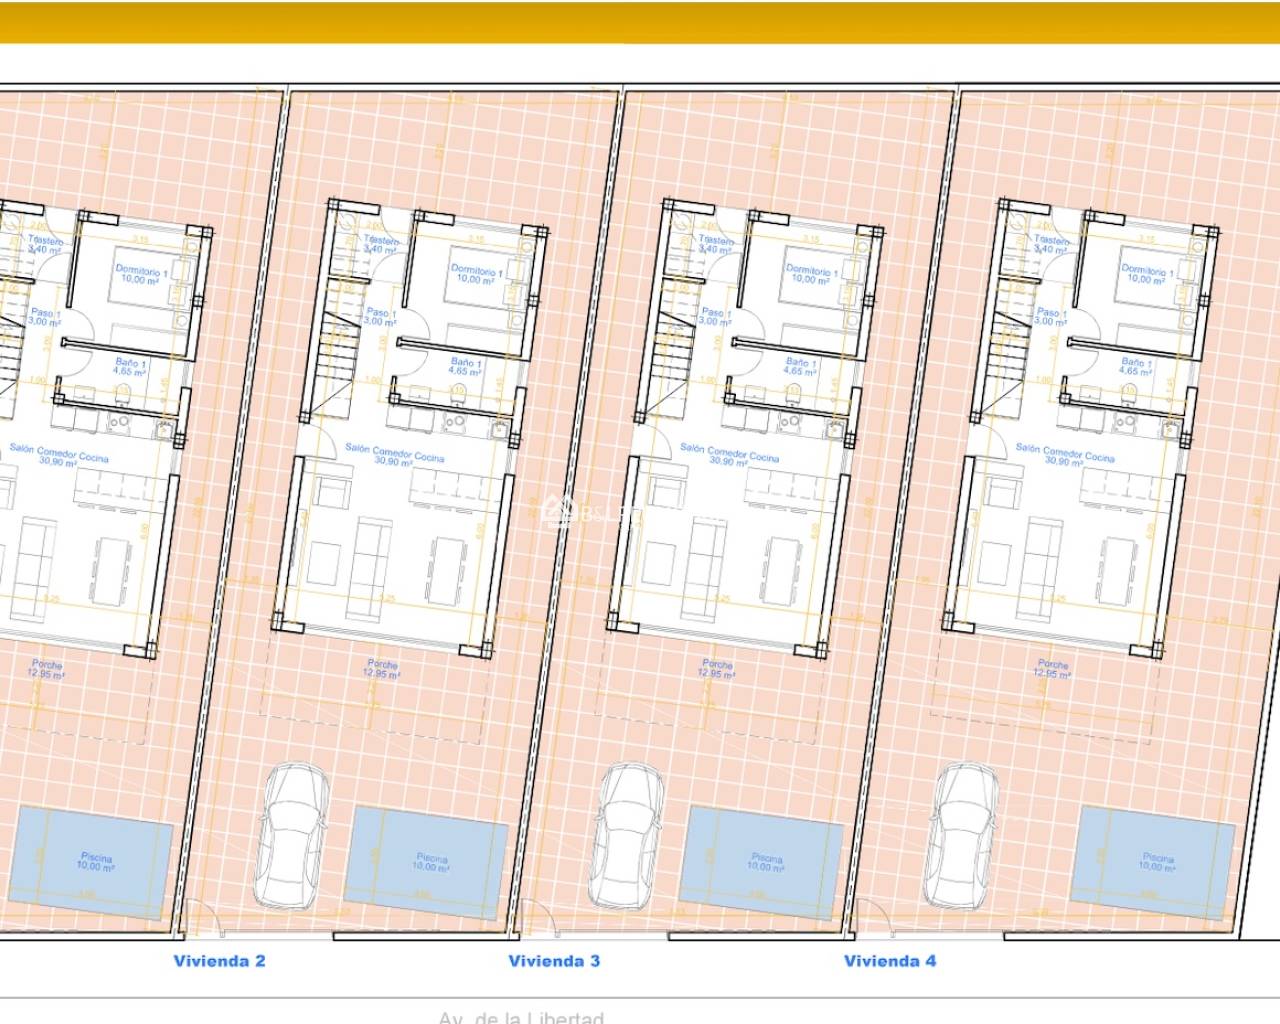Image resolution: width=1280 pixels, height=1024 pixels.
Task: Click the yellow banner at the top
Action: point(640,22)
